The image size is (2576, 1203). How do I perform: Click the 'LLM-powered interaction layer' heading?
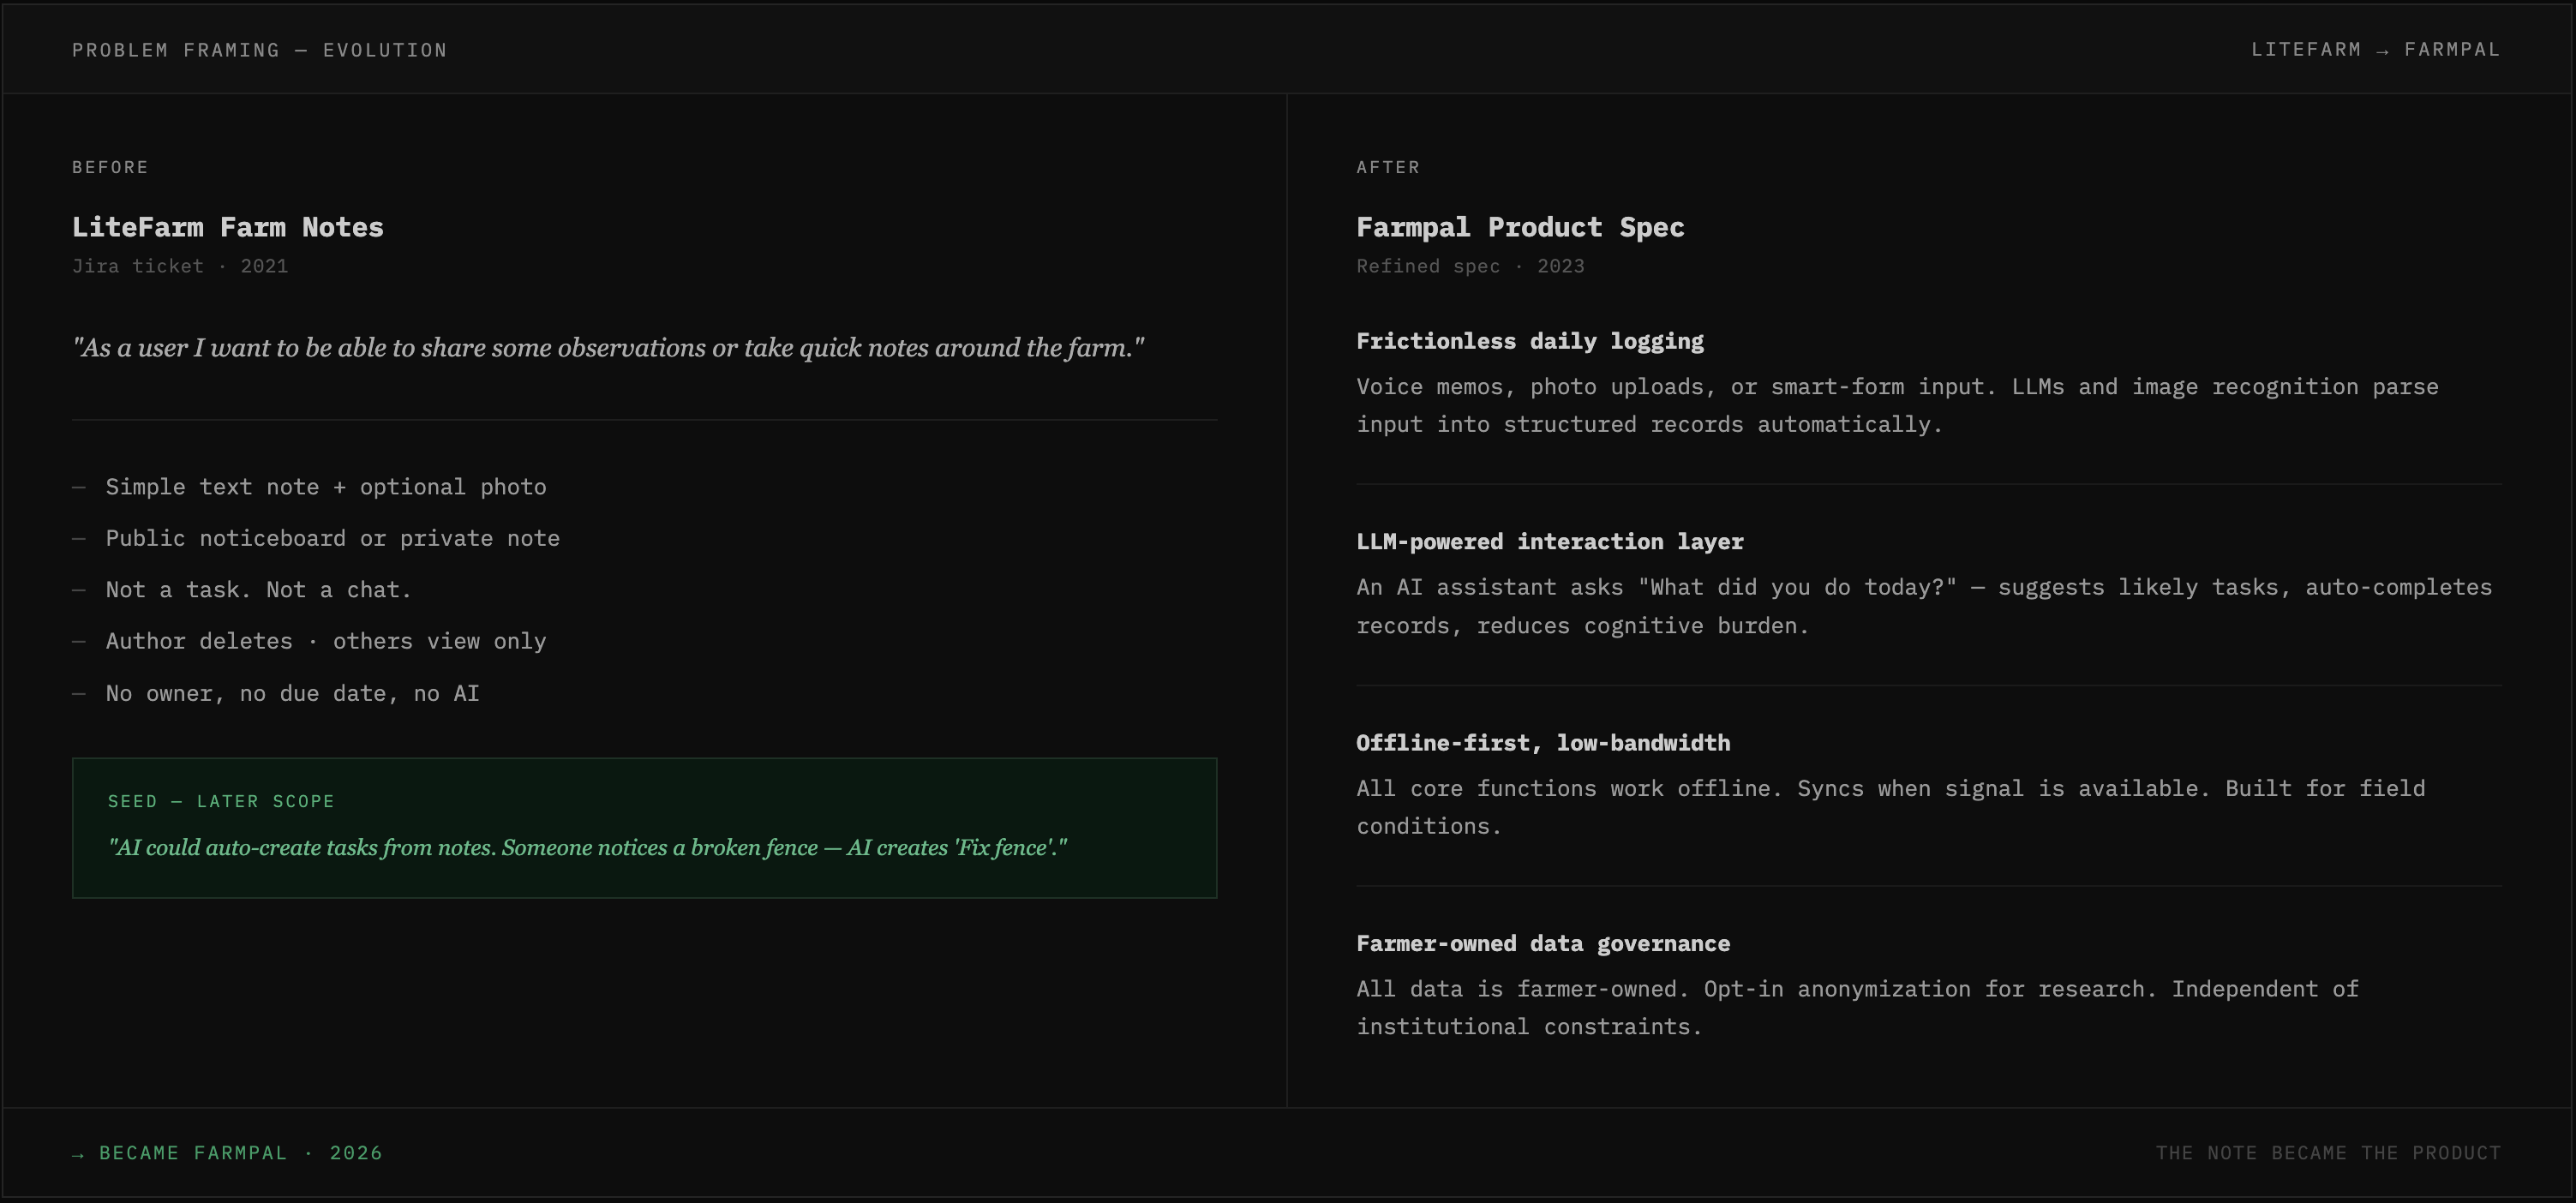click(1550, 541)
